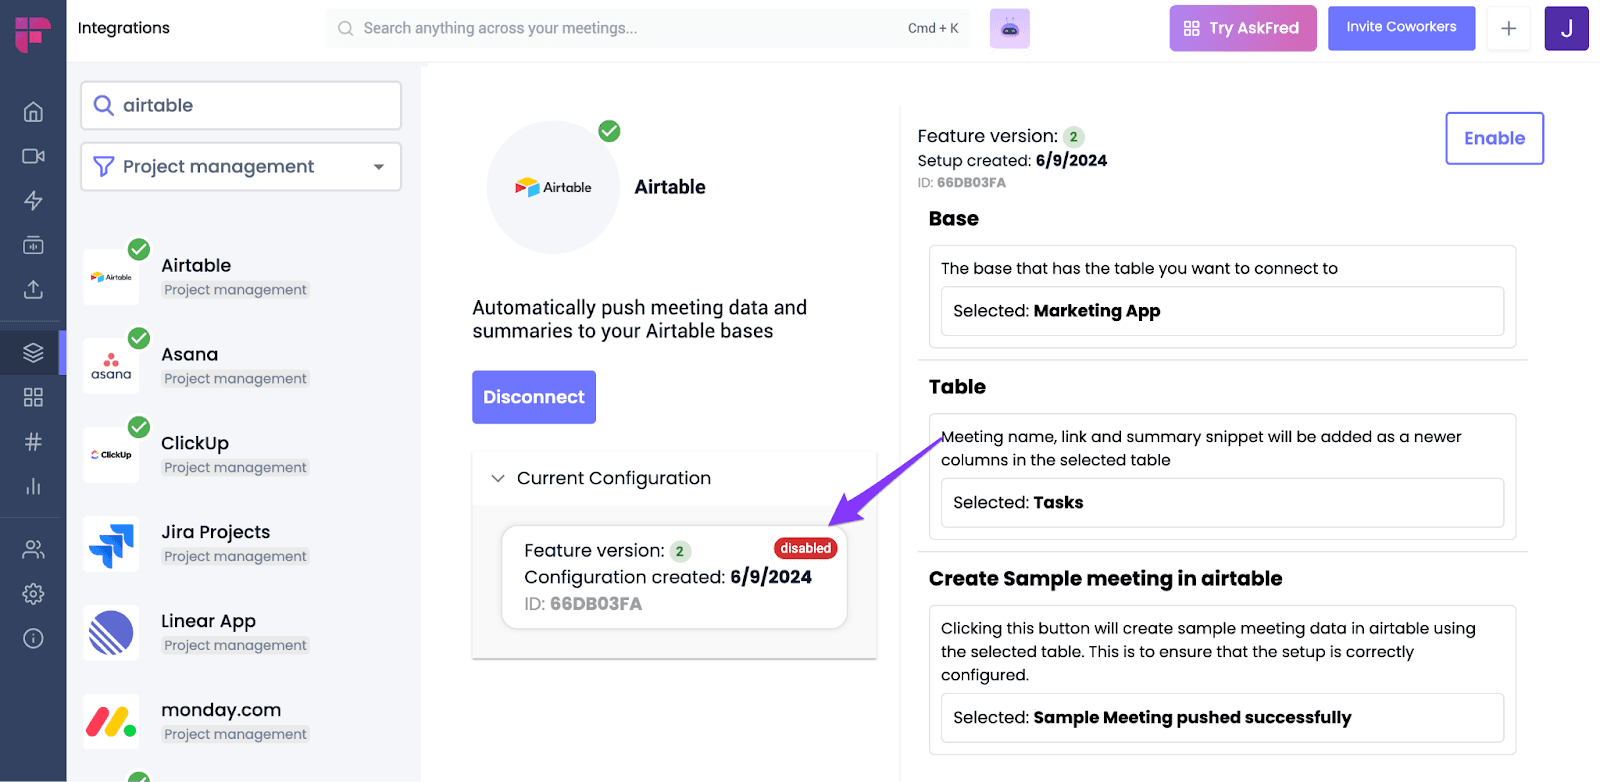Click the Try AskFred button
This screenshot has height=782, width=1600.
1243,28
